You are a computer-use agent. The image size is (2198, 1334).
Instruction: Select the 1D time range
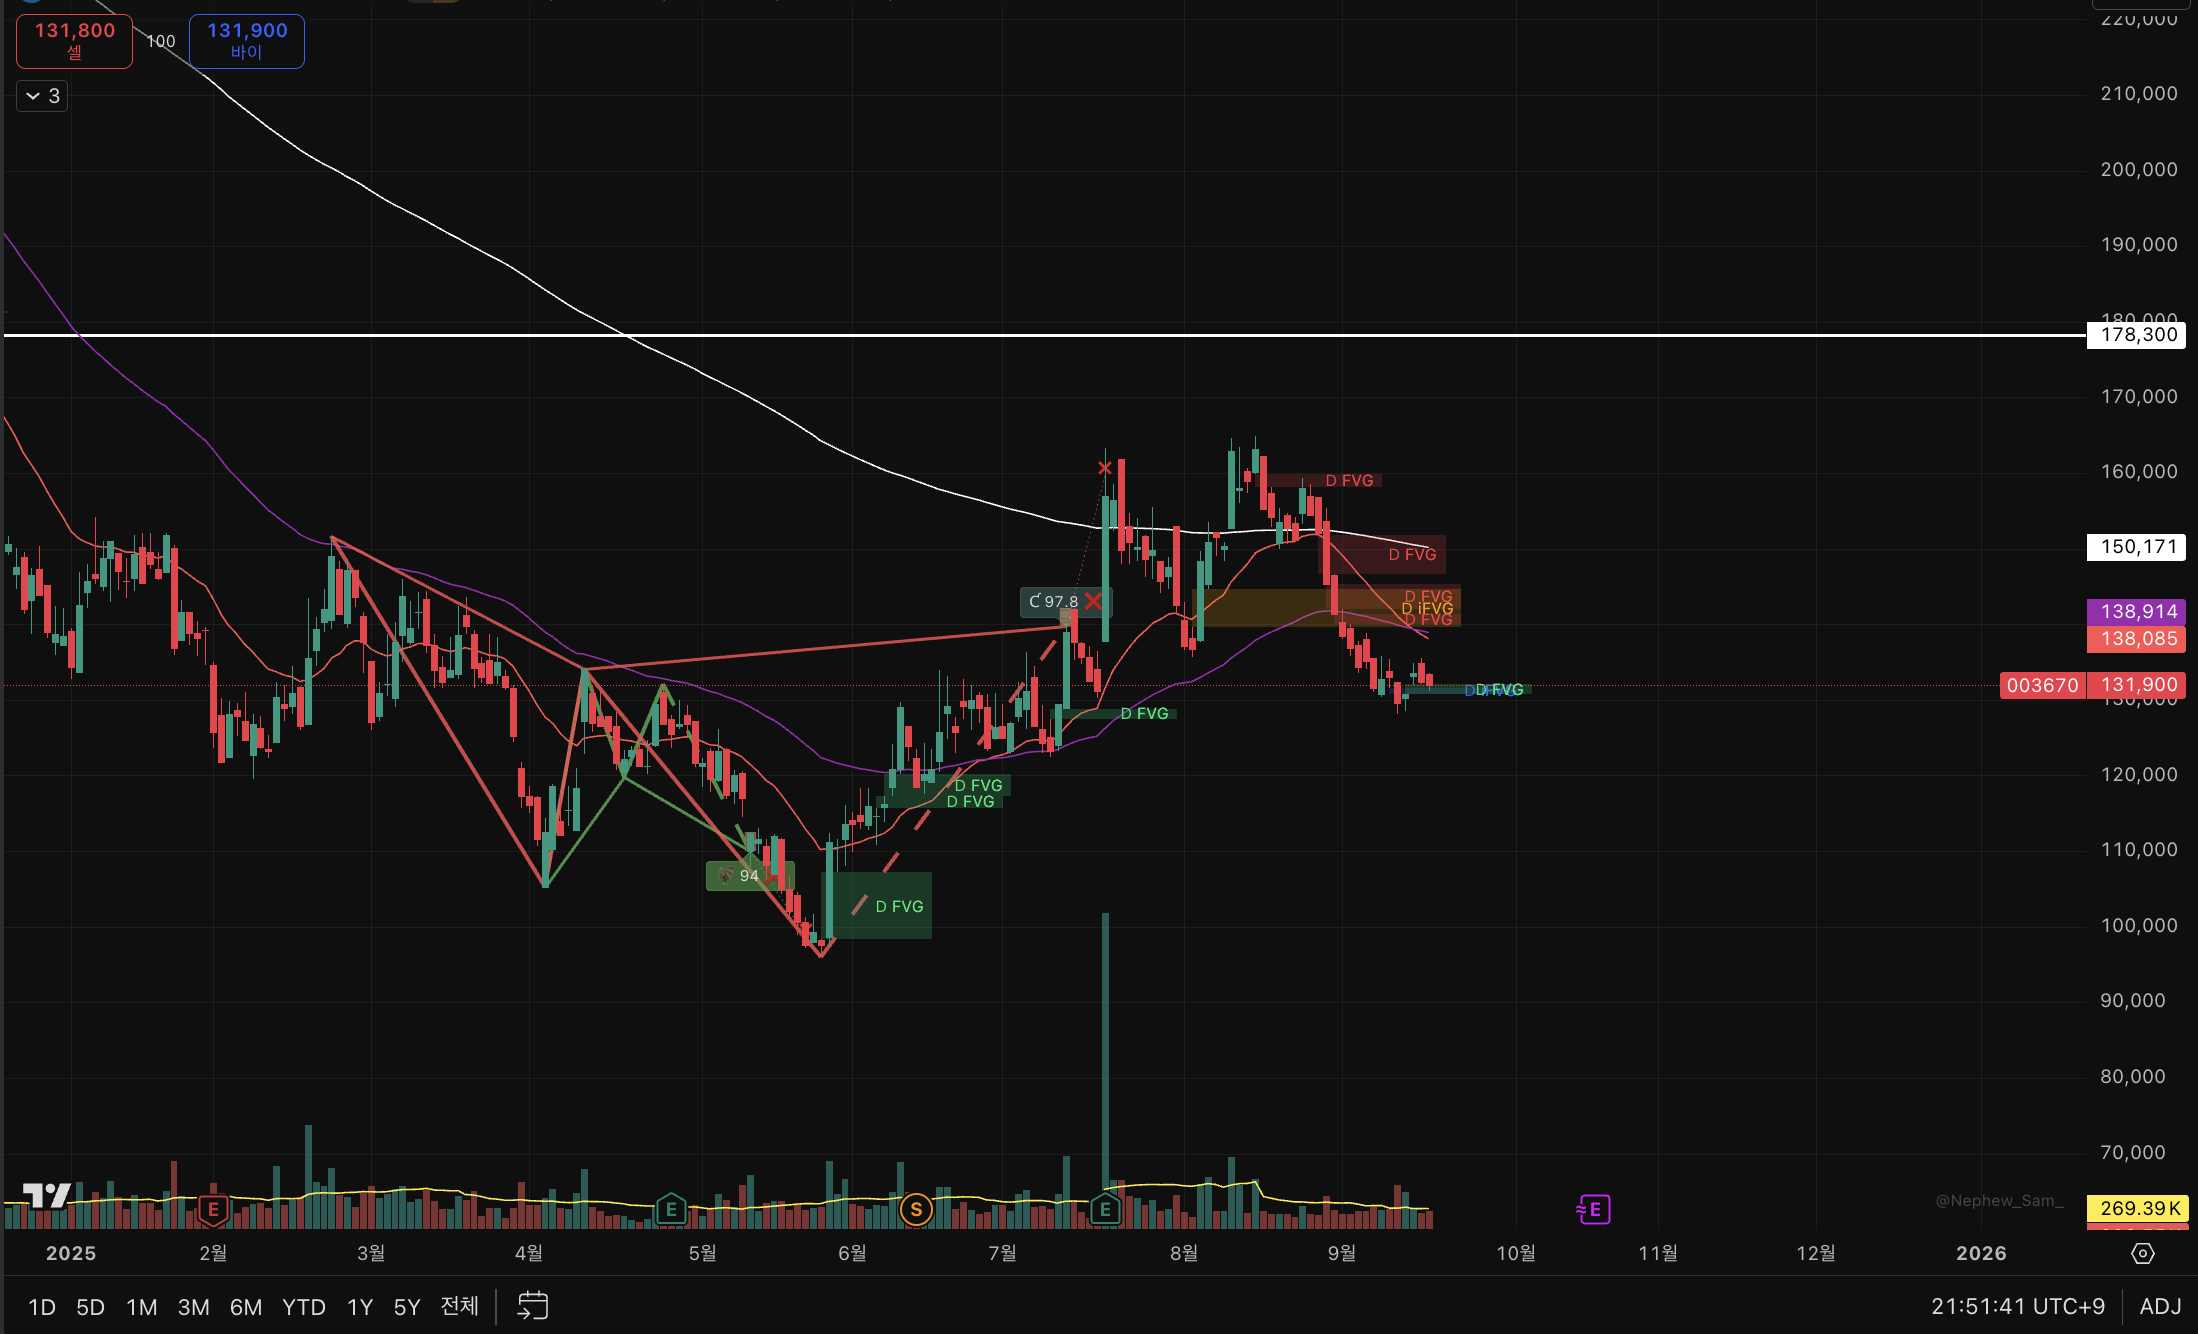pos(41,1307)
